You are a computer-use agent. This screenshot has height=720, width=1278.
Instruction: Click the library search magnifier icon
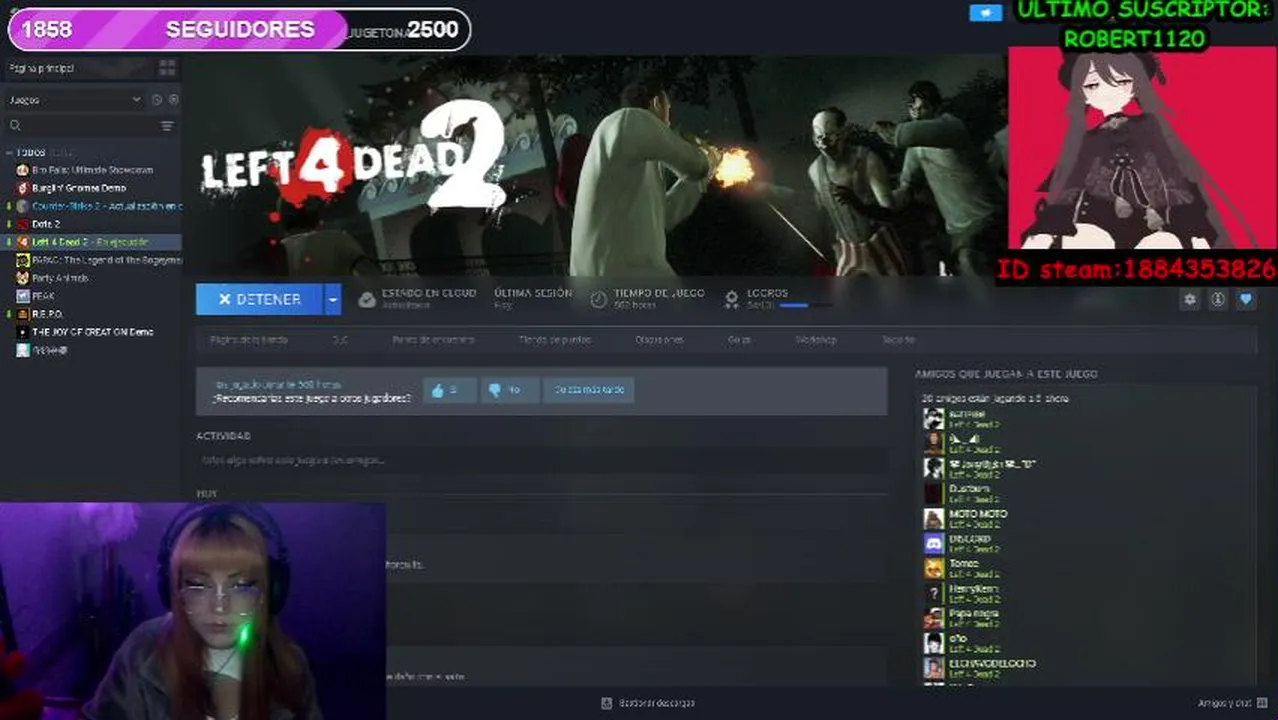[x=15, y=126]
